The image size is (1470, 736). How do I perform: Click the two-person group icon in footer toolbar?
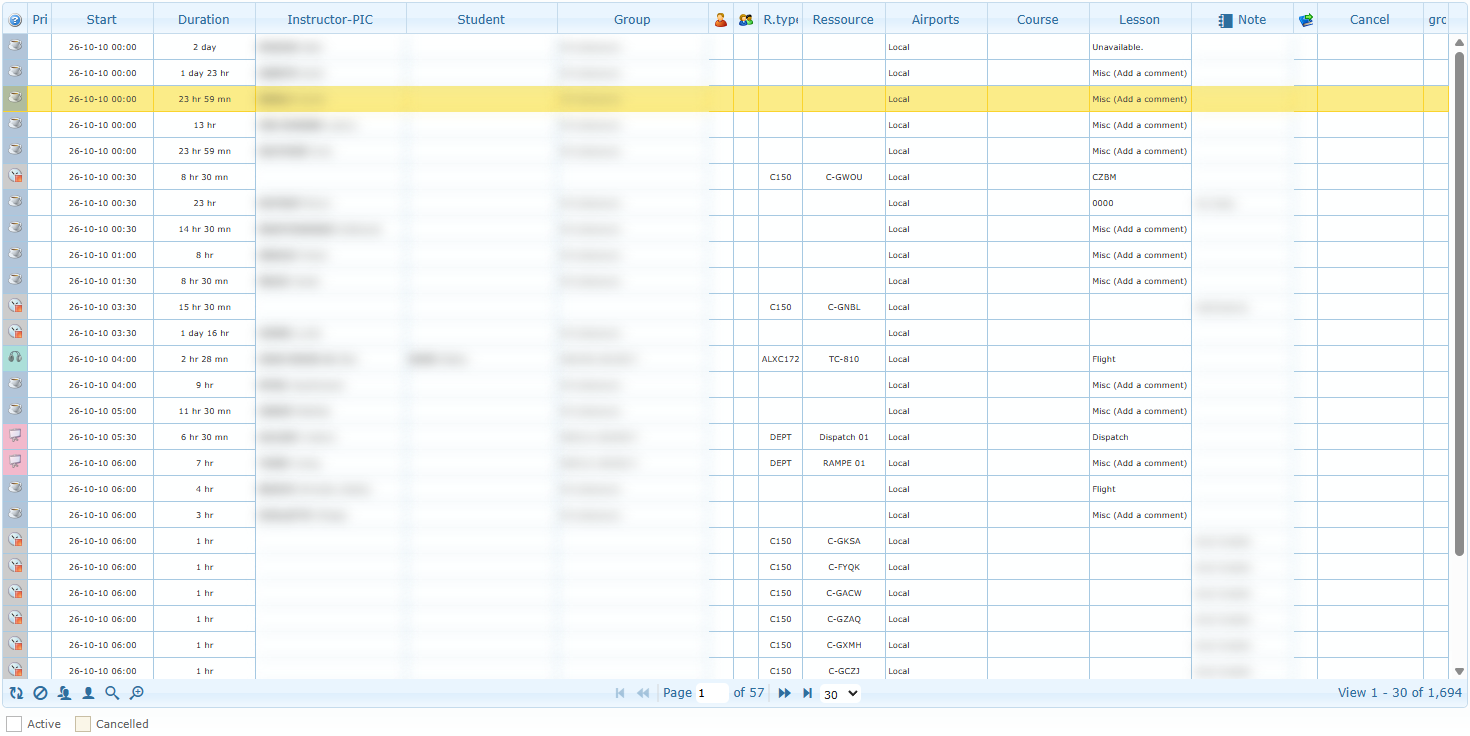[x=64, y=693]
